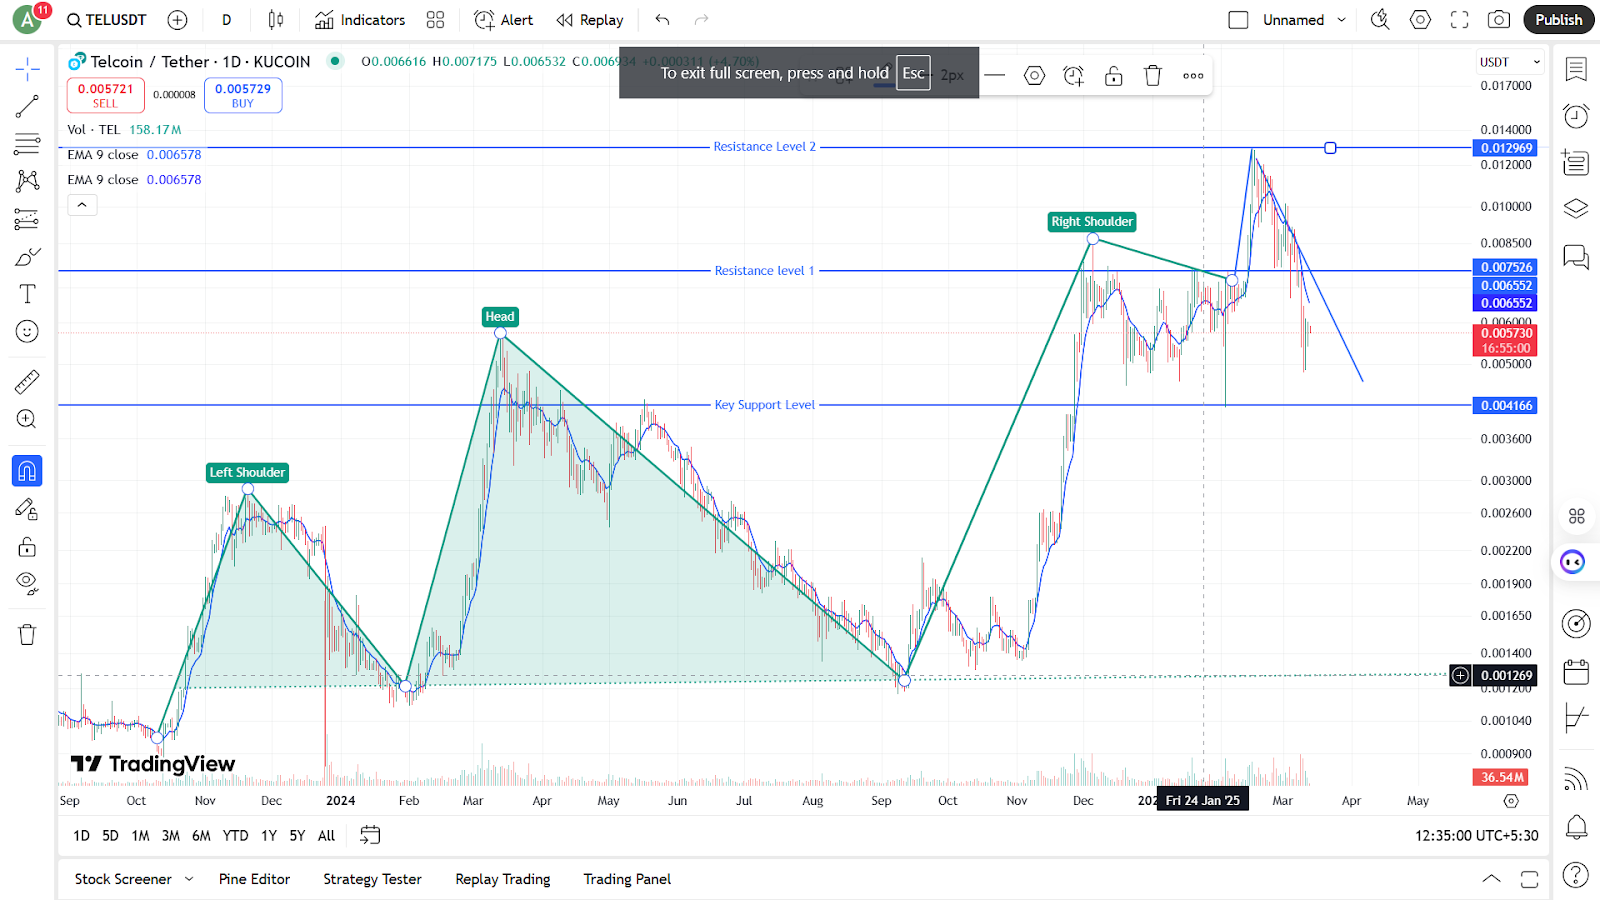Open object tree layers panel
The height and width of the screenshot is (900, 1600).
coord(1576,208)
